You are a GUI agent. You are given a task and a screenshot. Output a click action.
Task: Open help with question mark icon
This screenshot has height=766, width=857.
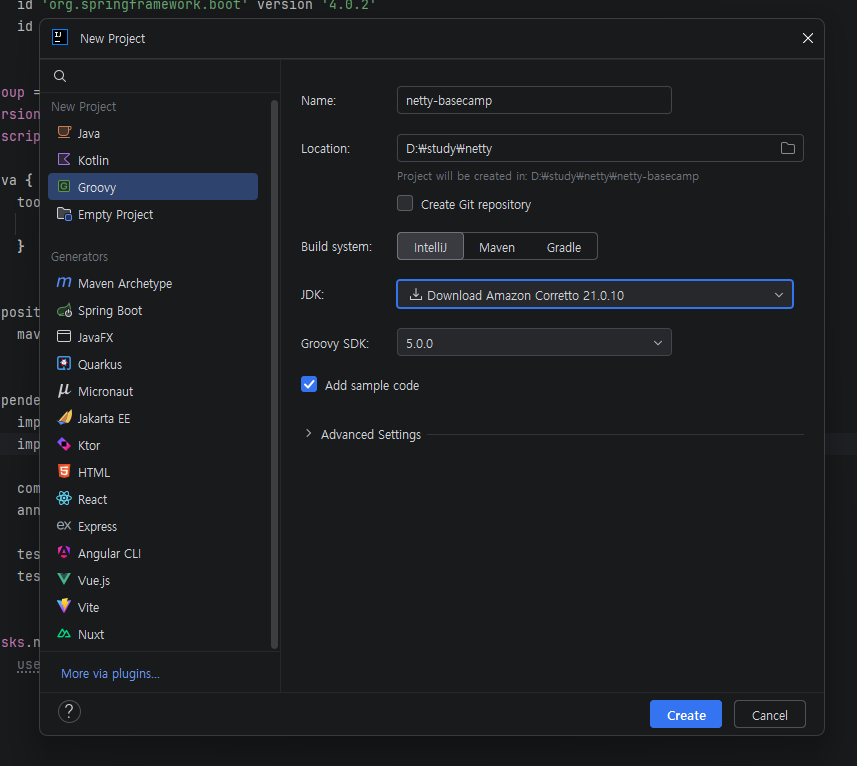pyautogui.click(x=69, y=711)
